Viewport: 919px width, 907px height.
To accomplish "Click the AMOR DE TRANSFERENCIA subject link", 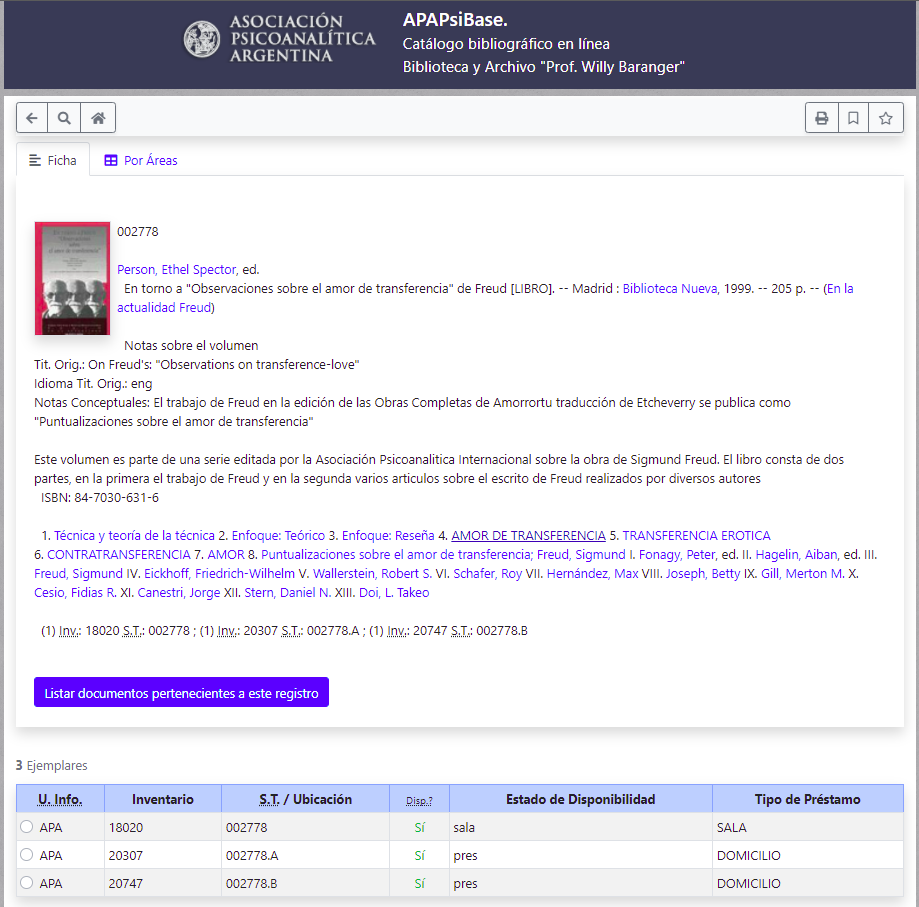I will coord(528,536).
